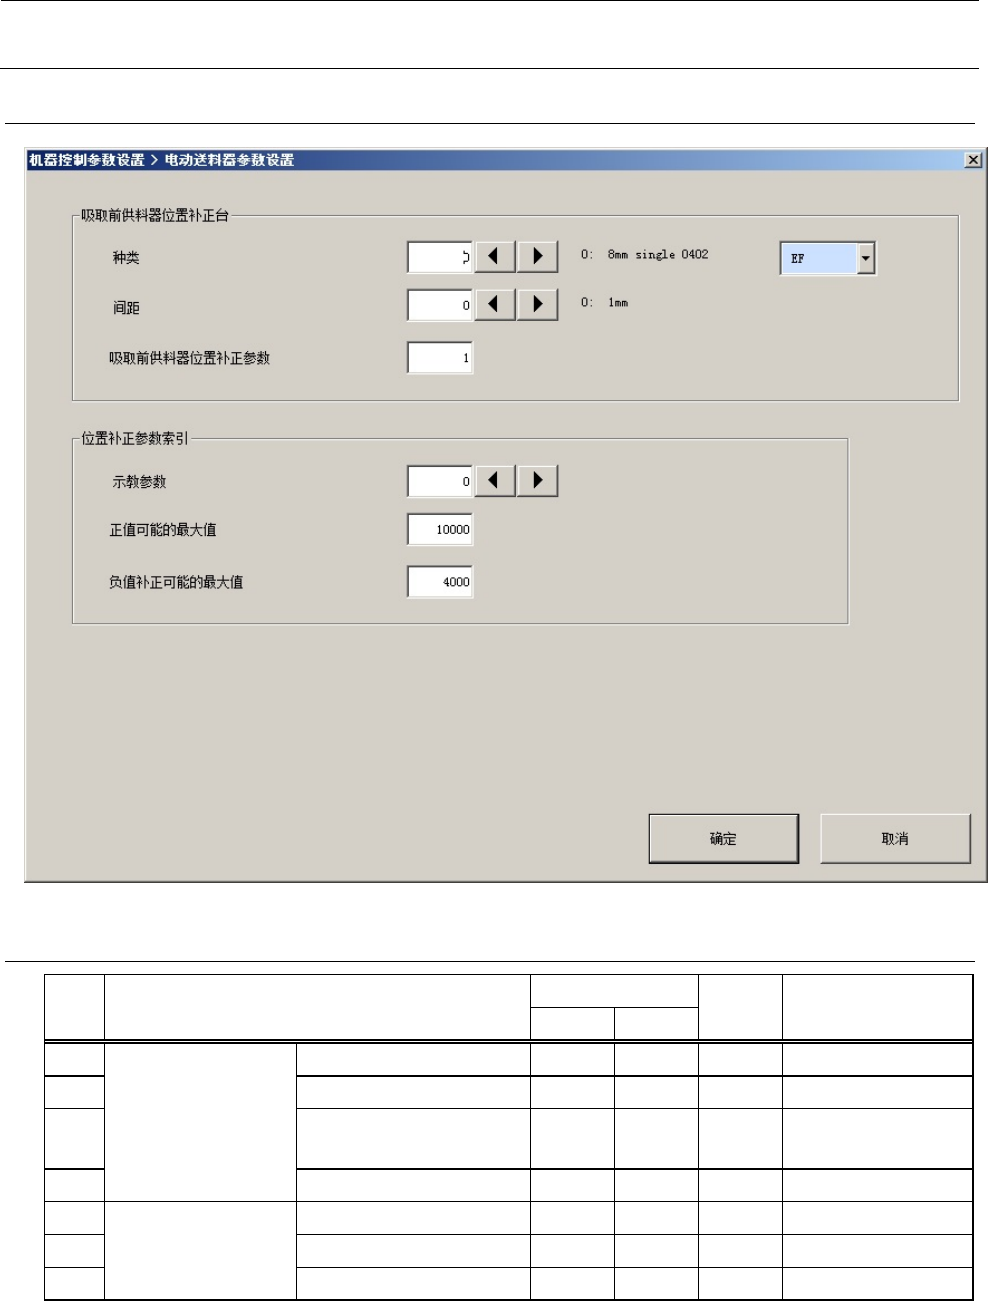Click the 吸取前供料器位置补正参数 input field
This screenshot has height=1301, width=988.
pos(440,357)
